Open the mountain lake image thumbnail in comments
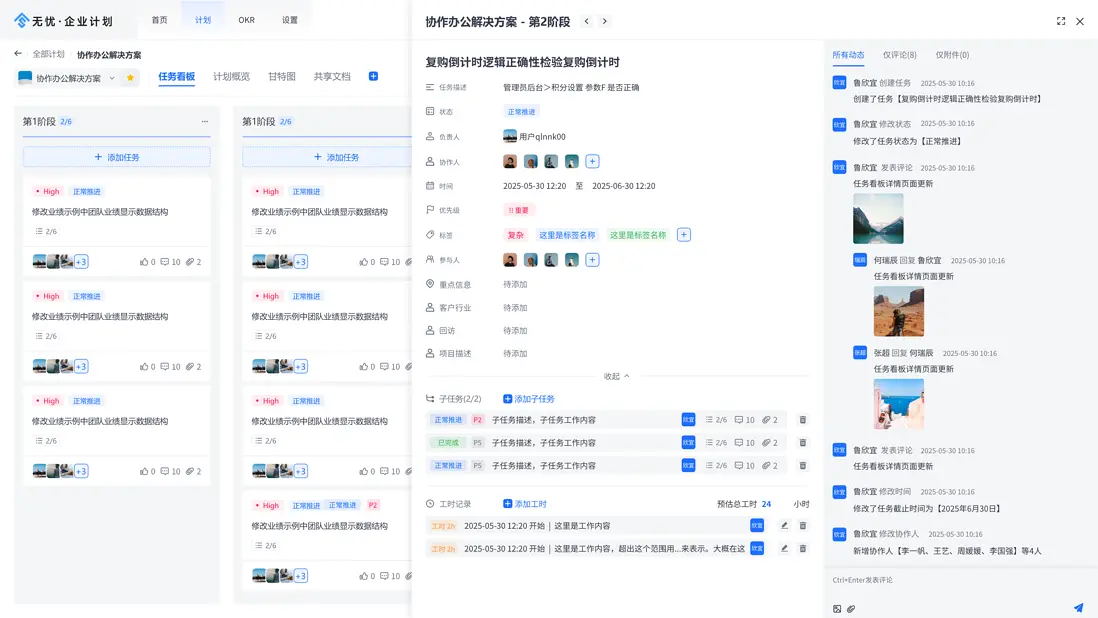This screenshot has height=618, width=1098. click(x=878, y=218)
